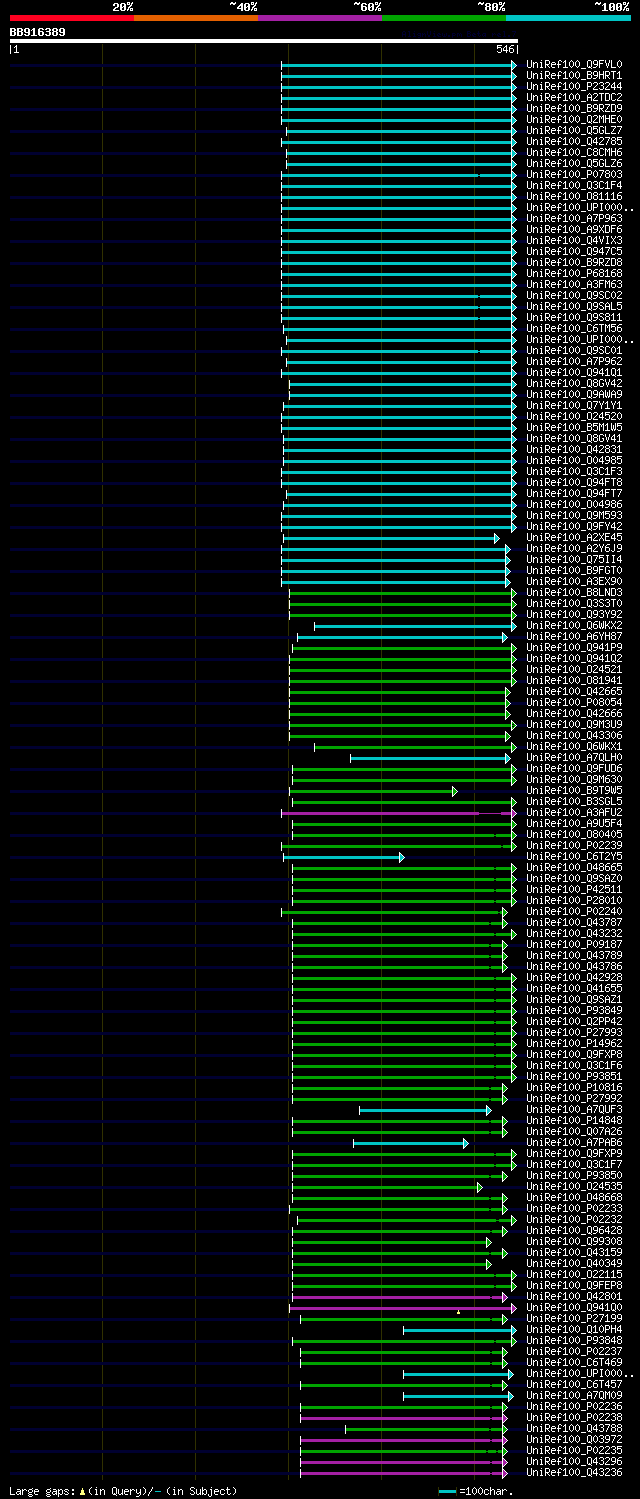This screenshot has height=1499, width=640.
Task: Select hit label UniRef100_A7P963
Action: pos(574,218)
